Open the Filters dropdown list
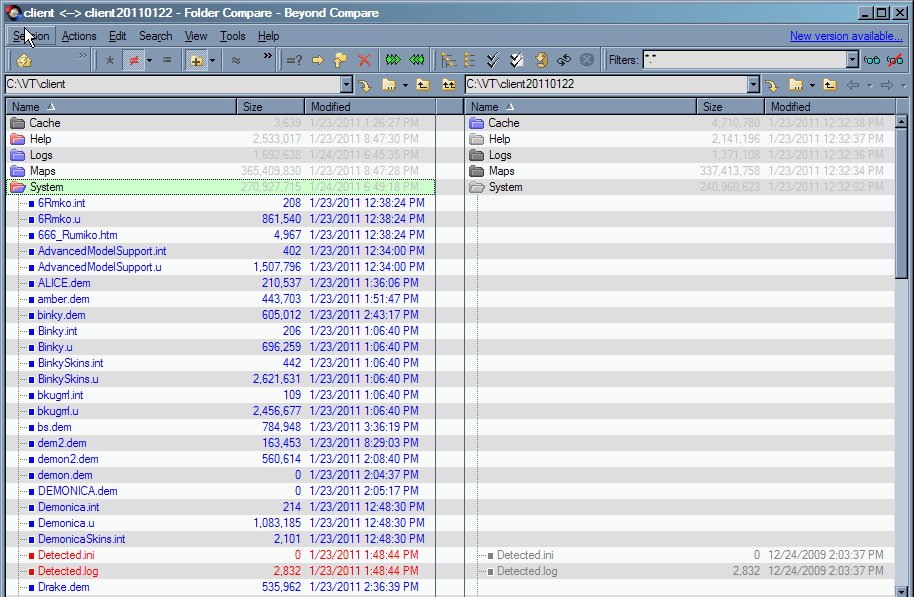914x597 pixels. [853, 59]
